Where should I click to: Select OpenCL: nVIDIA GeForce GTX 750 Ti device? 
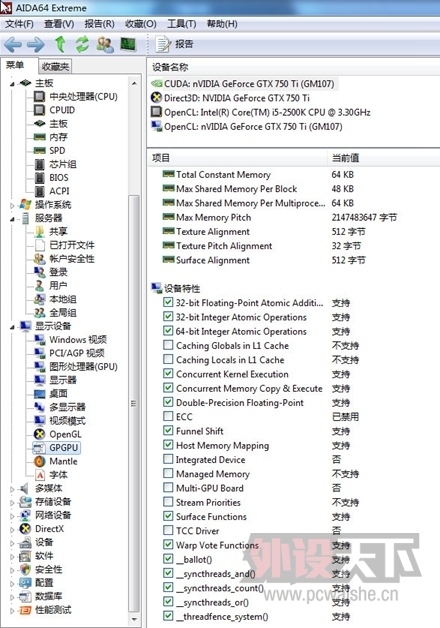click(x=247, y=127)
